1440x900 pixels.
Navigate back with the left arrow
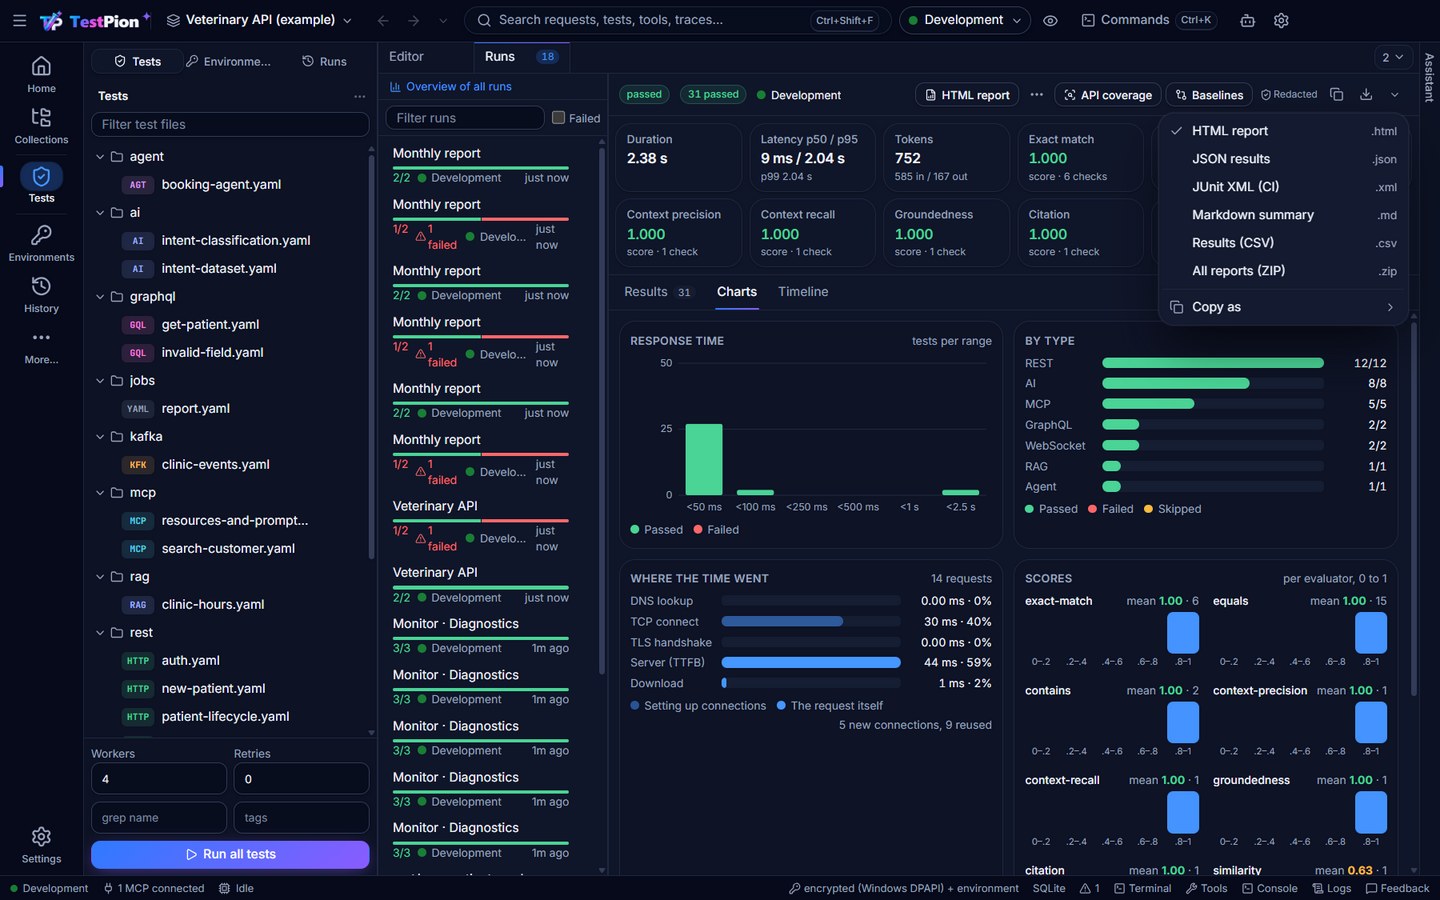pyautogui.click(x=383, y=20)
